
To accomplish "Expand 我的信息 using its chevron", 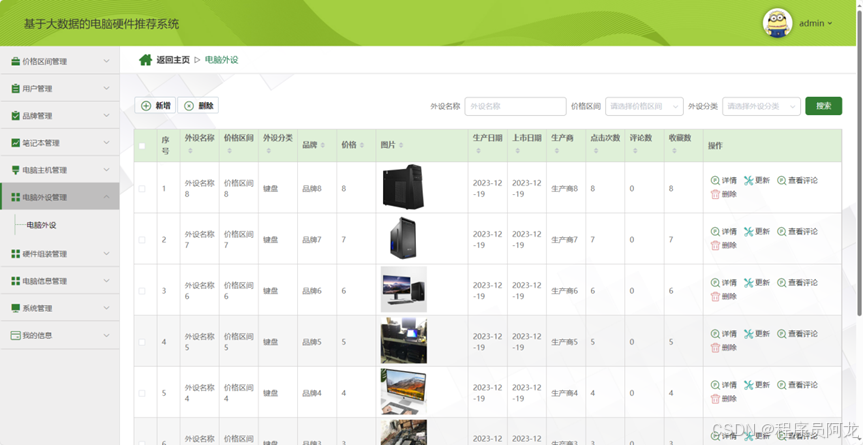I will click(x=106, y=335).
